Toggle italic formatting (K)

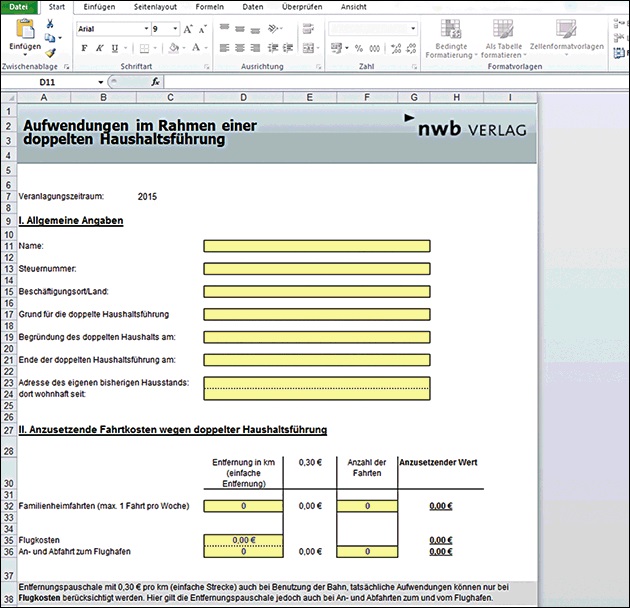[100, 47]
